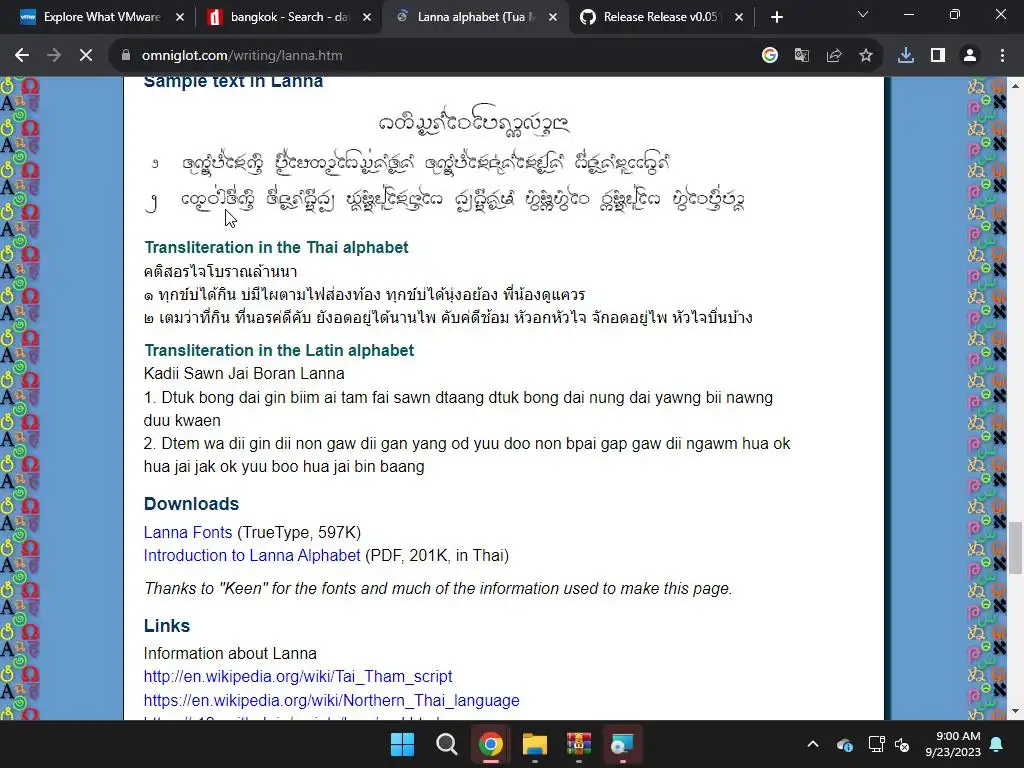Open the rightmost taskbar app icon
The height and width of the screenshot is (768, 1024).
622,744
